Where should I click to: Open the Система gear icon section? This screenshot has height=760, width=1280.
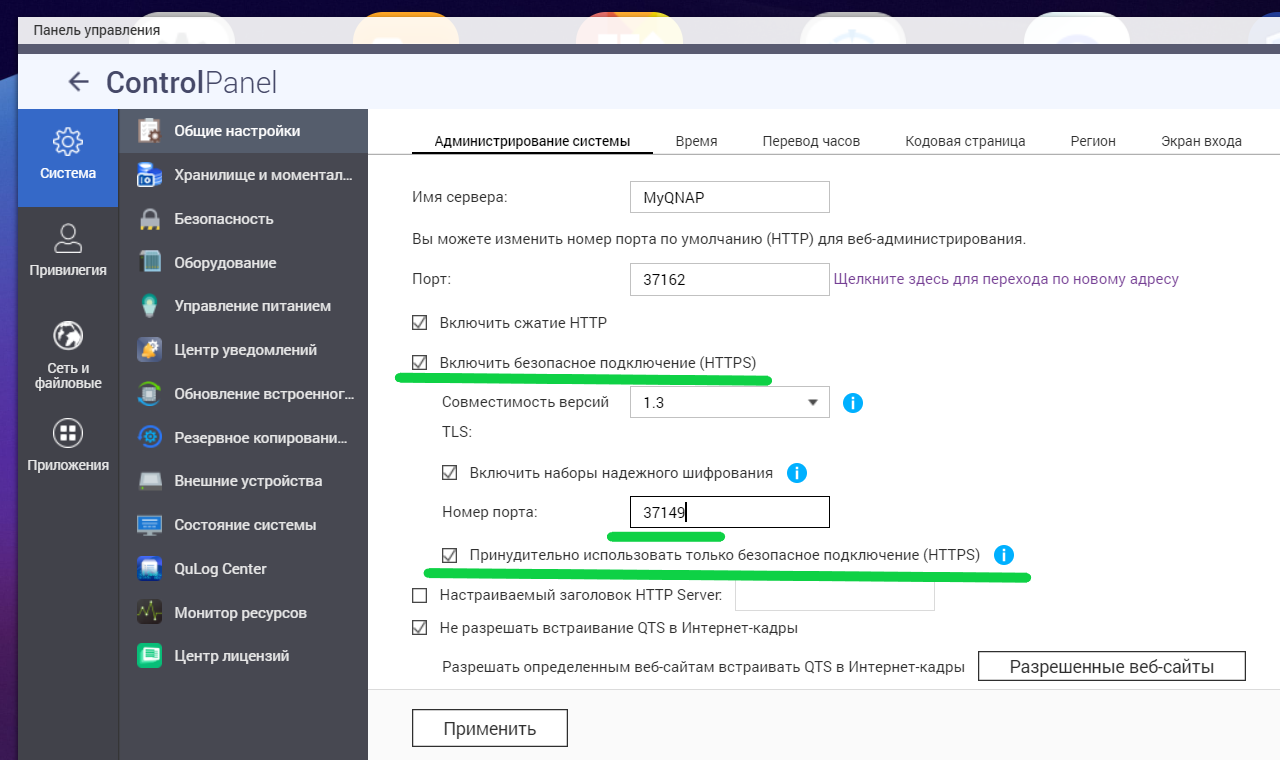click(68, 142)
